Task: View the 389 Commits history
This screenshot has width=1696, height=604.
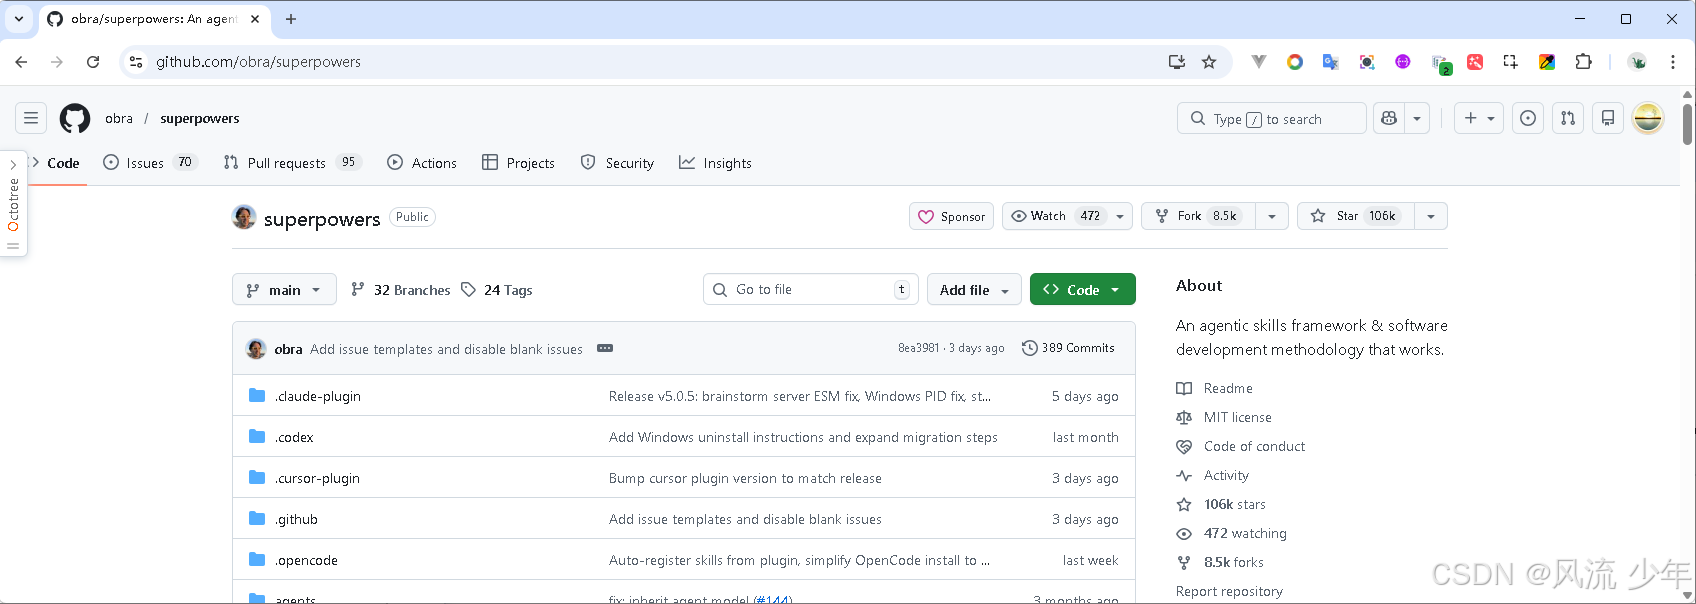Action: click(x=1068, y=348)
